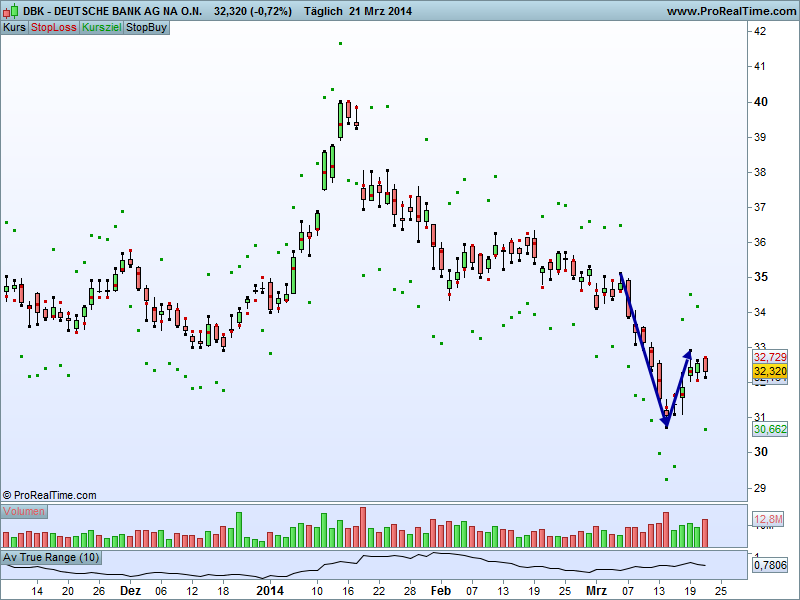The width and height of the screenshot is (800, 600).
Task: Select the blue downward arrow drawing
Action: coord(643,349)
